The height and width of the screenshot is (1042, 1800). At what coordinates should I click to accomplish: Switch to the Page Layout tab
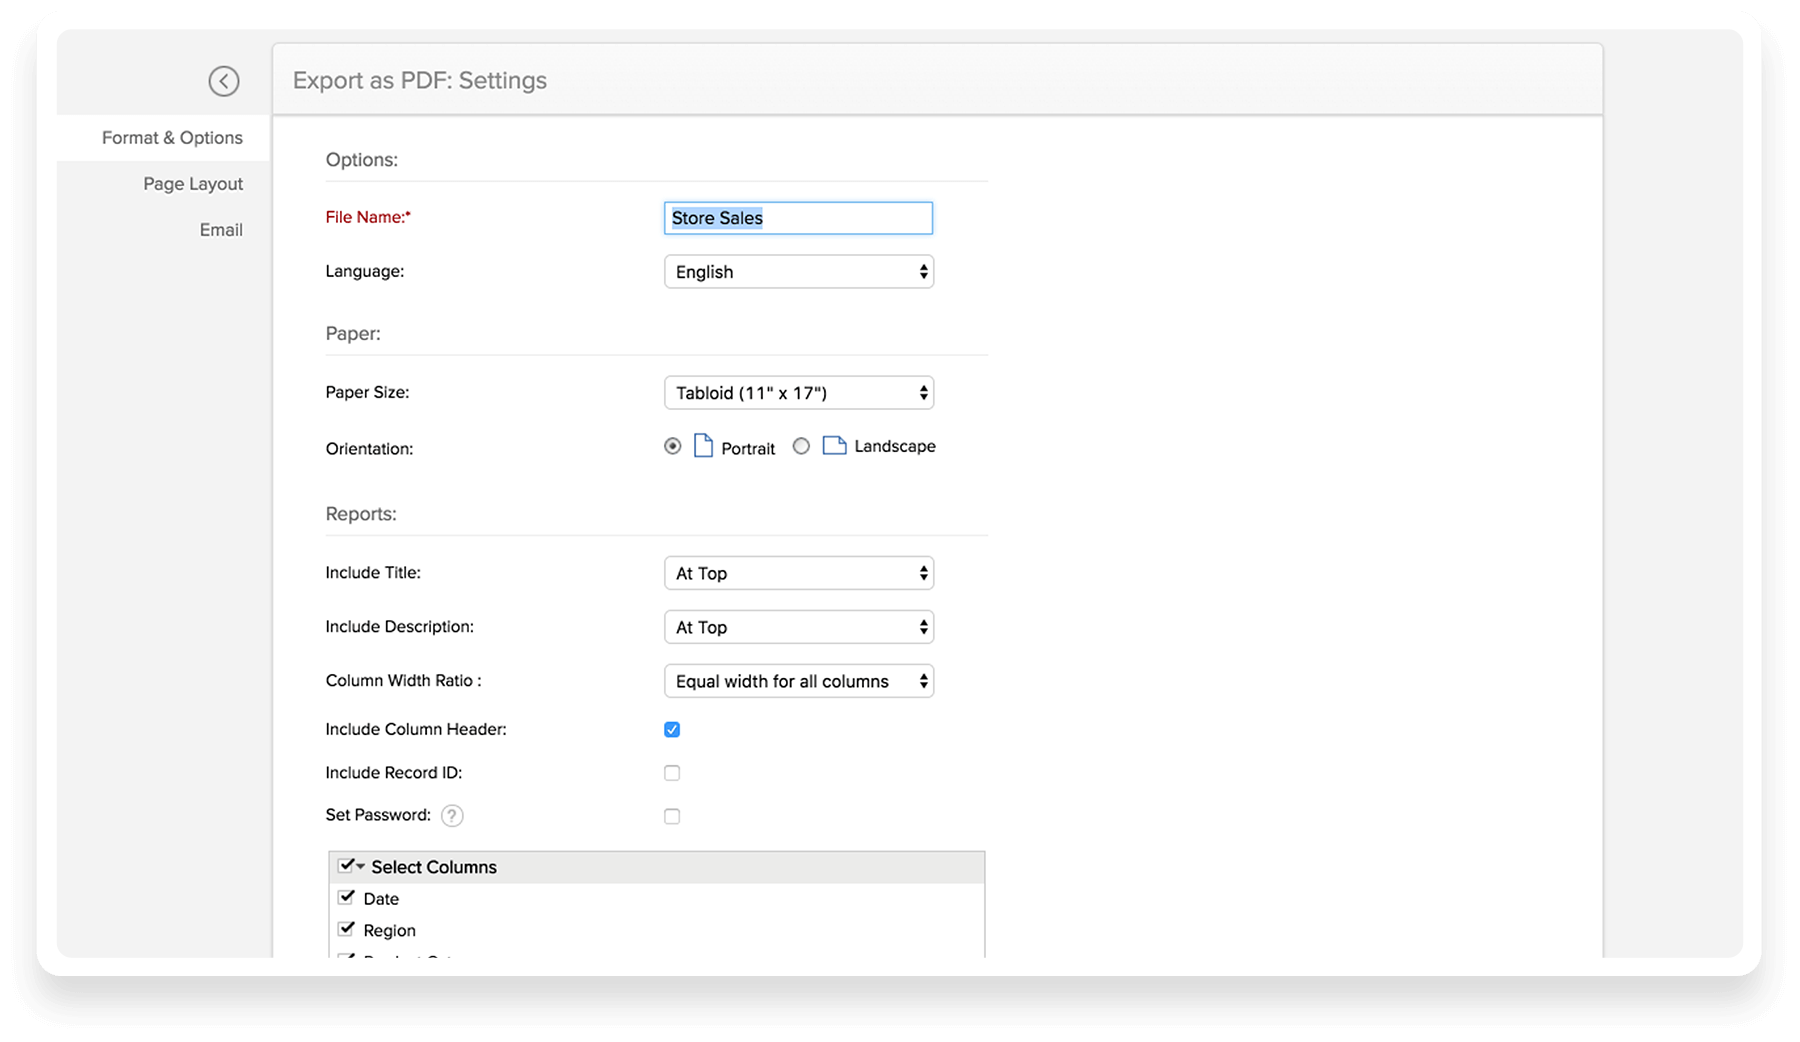pos(193,184)
